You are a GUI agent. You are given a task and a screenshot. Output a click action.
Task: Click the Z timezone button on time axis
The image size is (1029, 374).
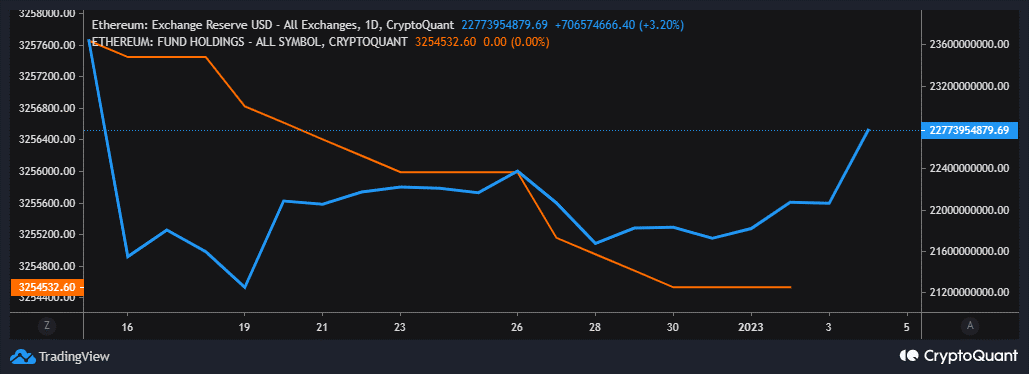click(x=47, y=325)
